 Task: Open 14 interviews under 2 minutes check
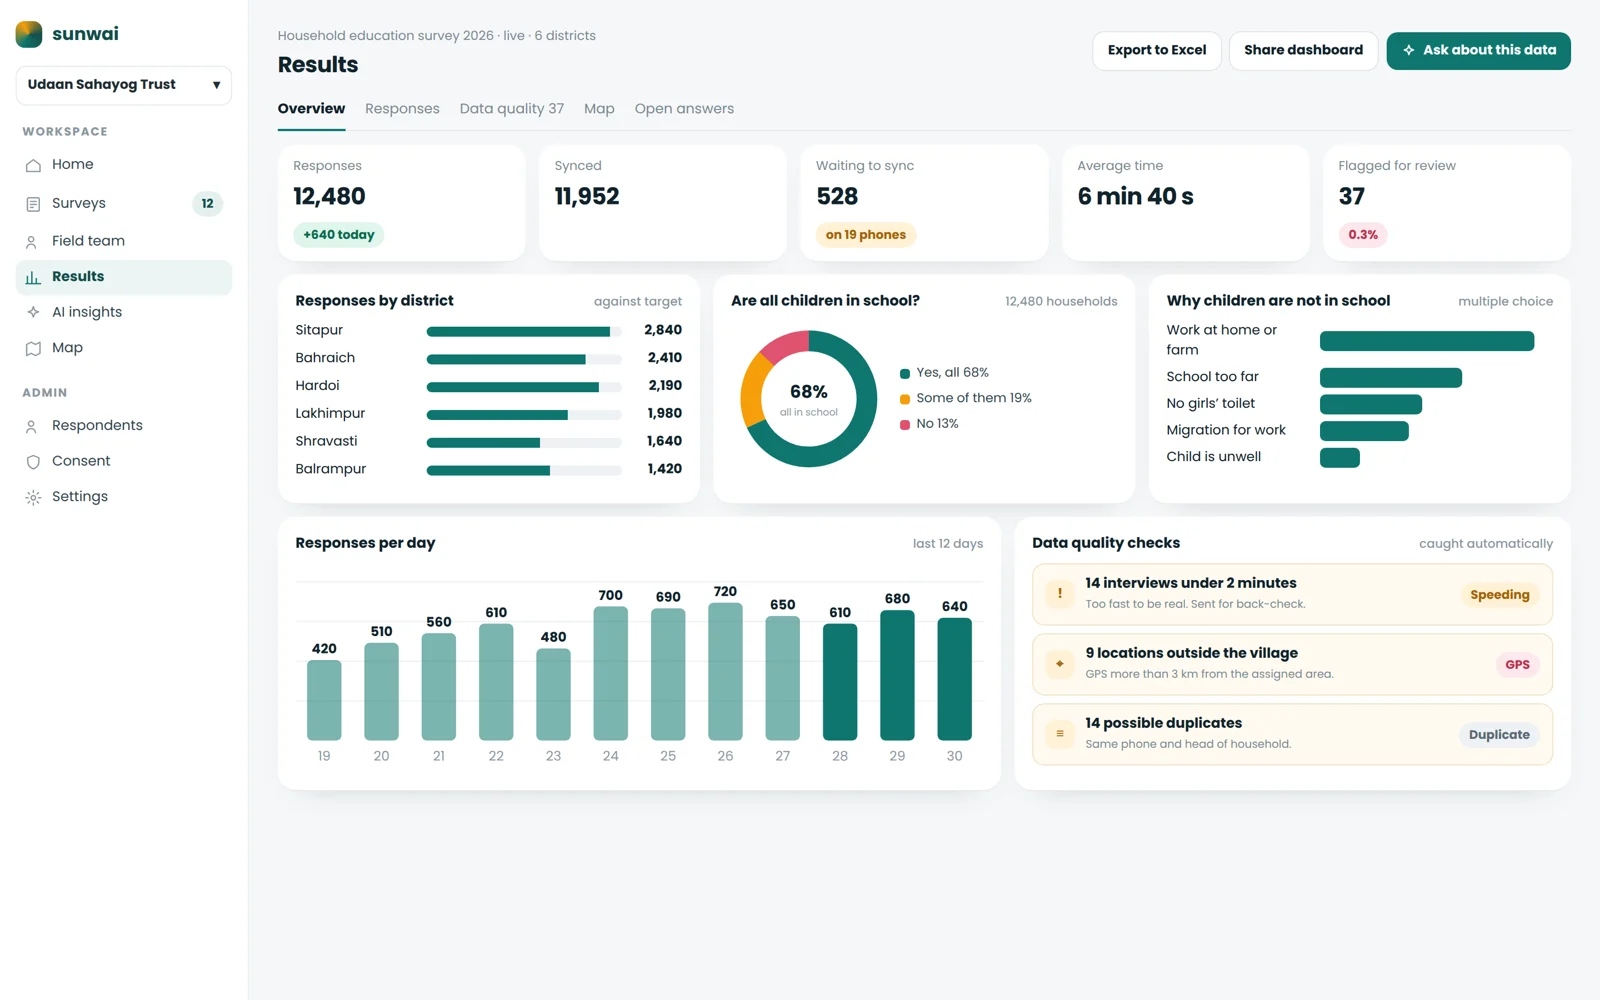coord(1292,594)
